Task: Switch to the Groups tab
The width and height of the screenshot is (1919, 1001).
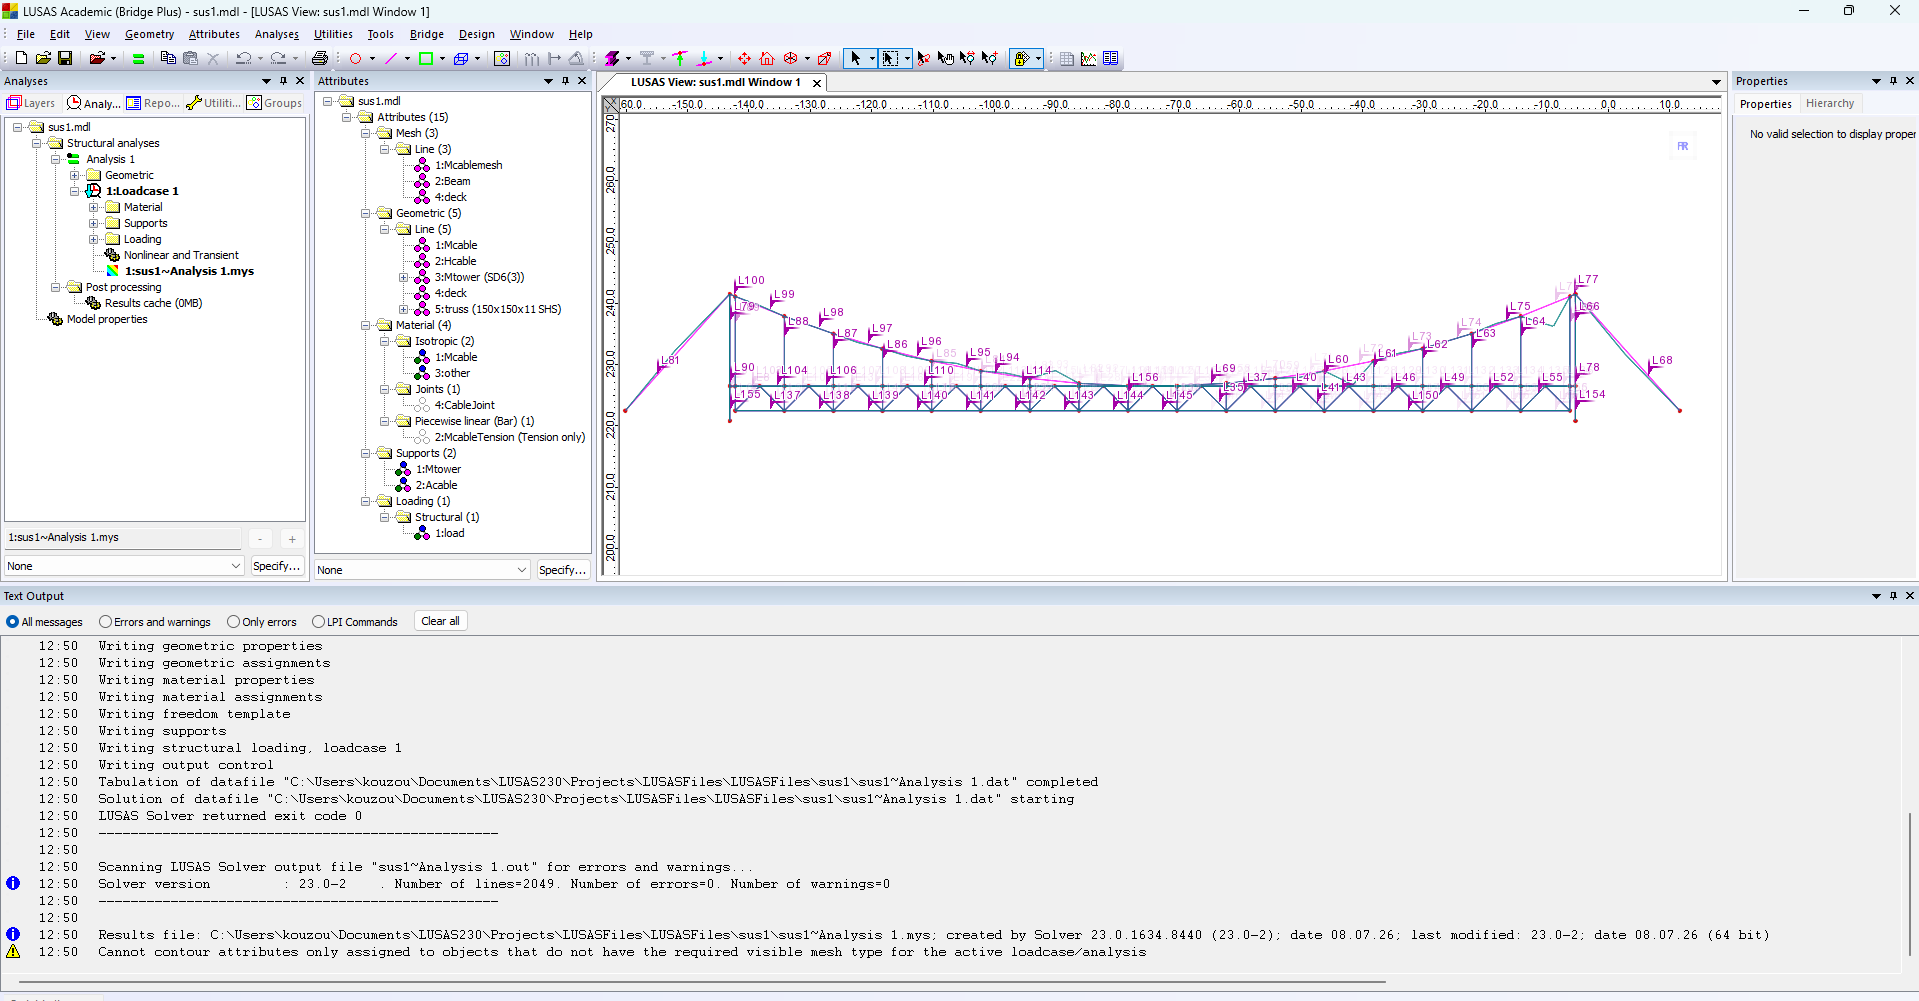Action: [x=275, y=103]
